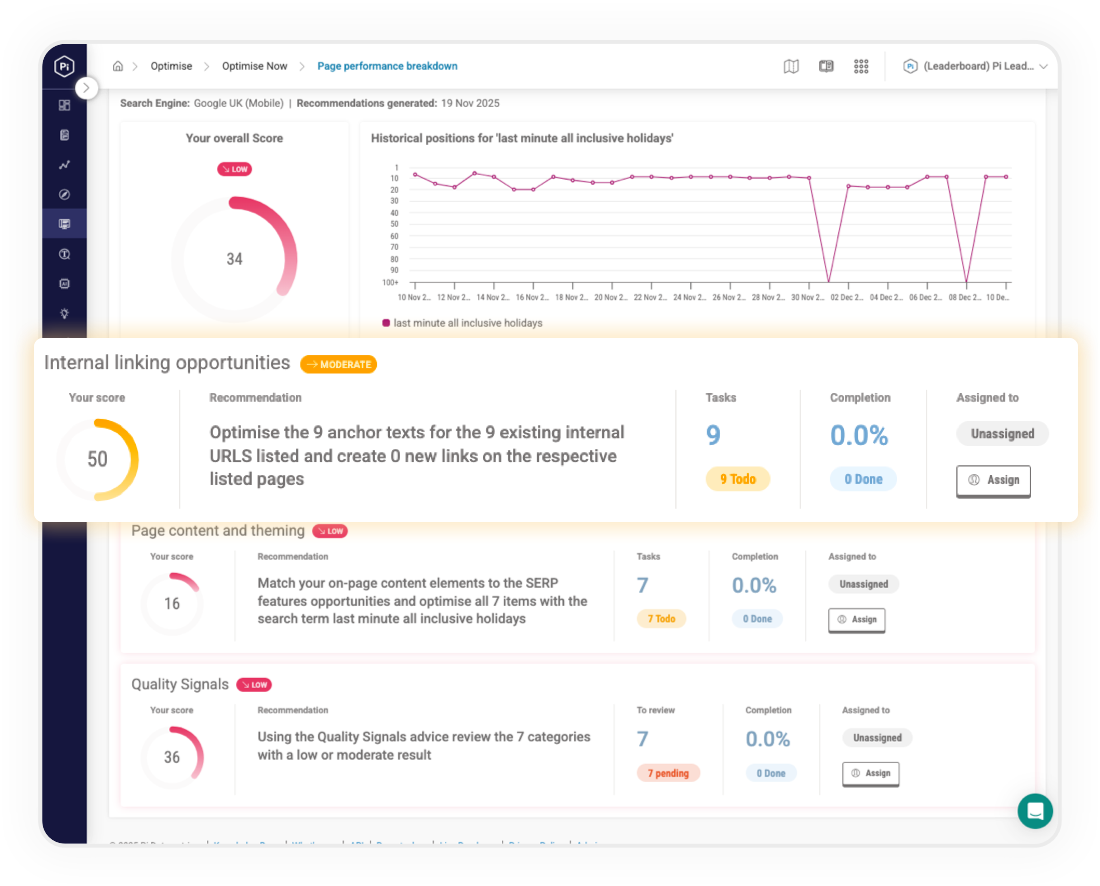The width and height of the screenshot is (1100, 886).
Task: Click Assign on the Internal linking opportunities card
Action: pos(993,481)
